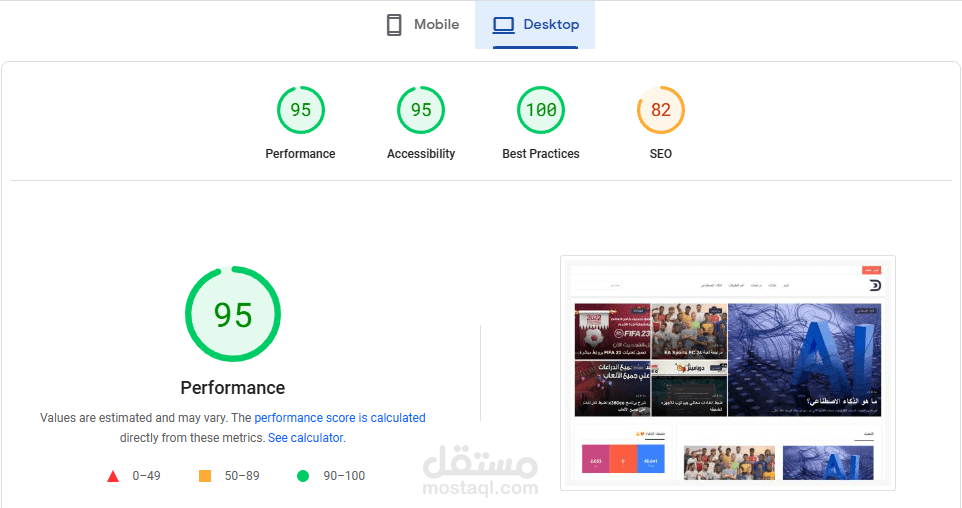
Task: Click the SEO label
Action: pyautogui.click(x=661, y=154)
